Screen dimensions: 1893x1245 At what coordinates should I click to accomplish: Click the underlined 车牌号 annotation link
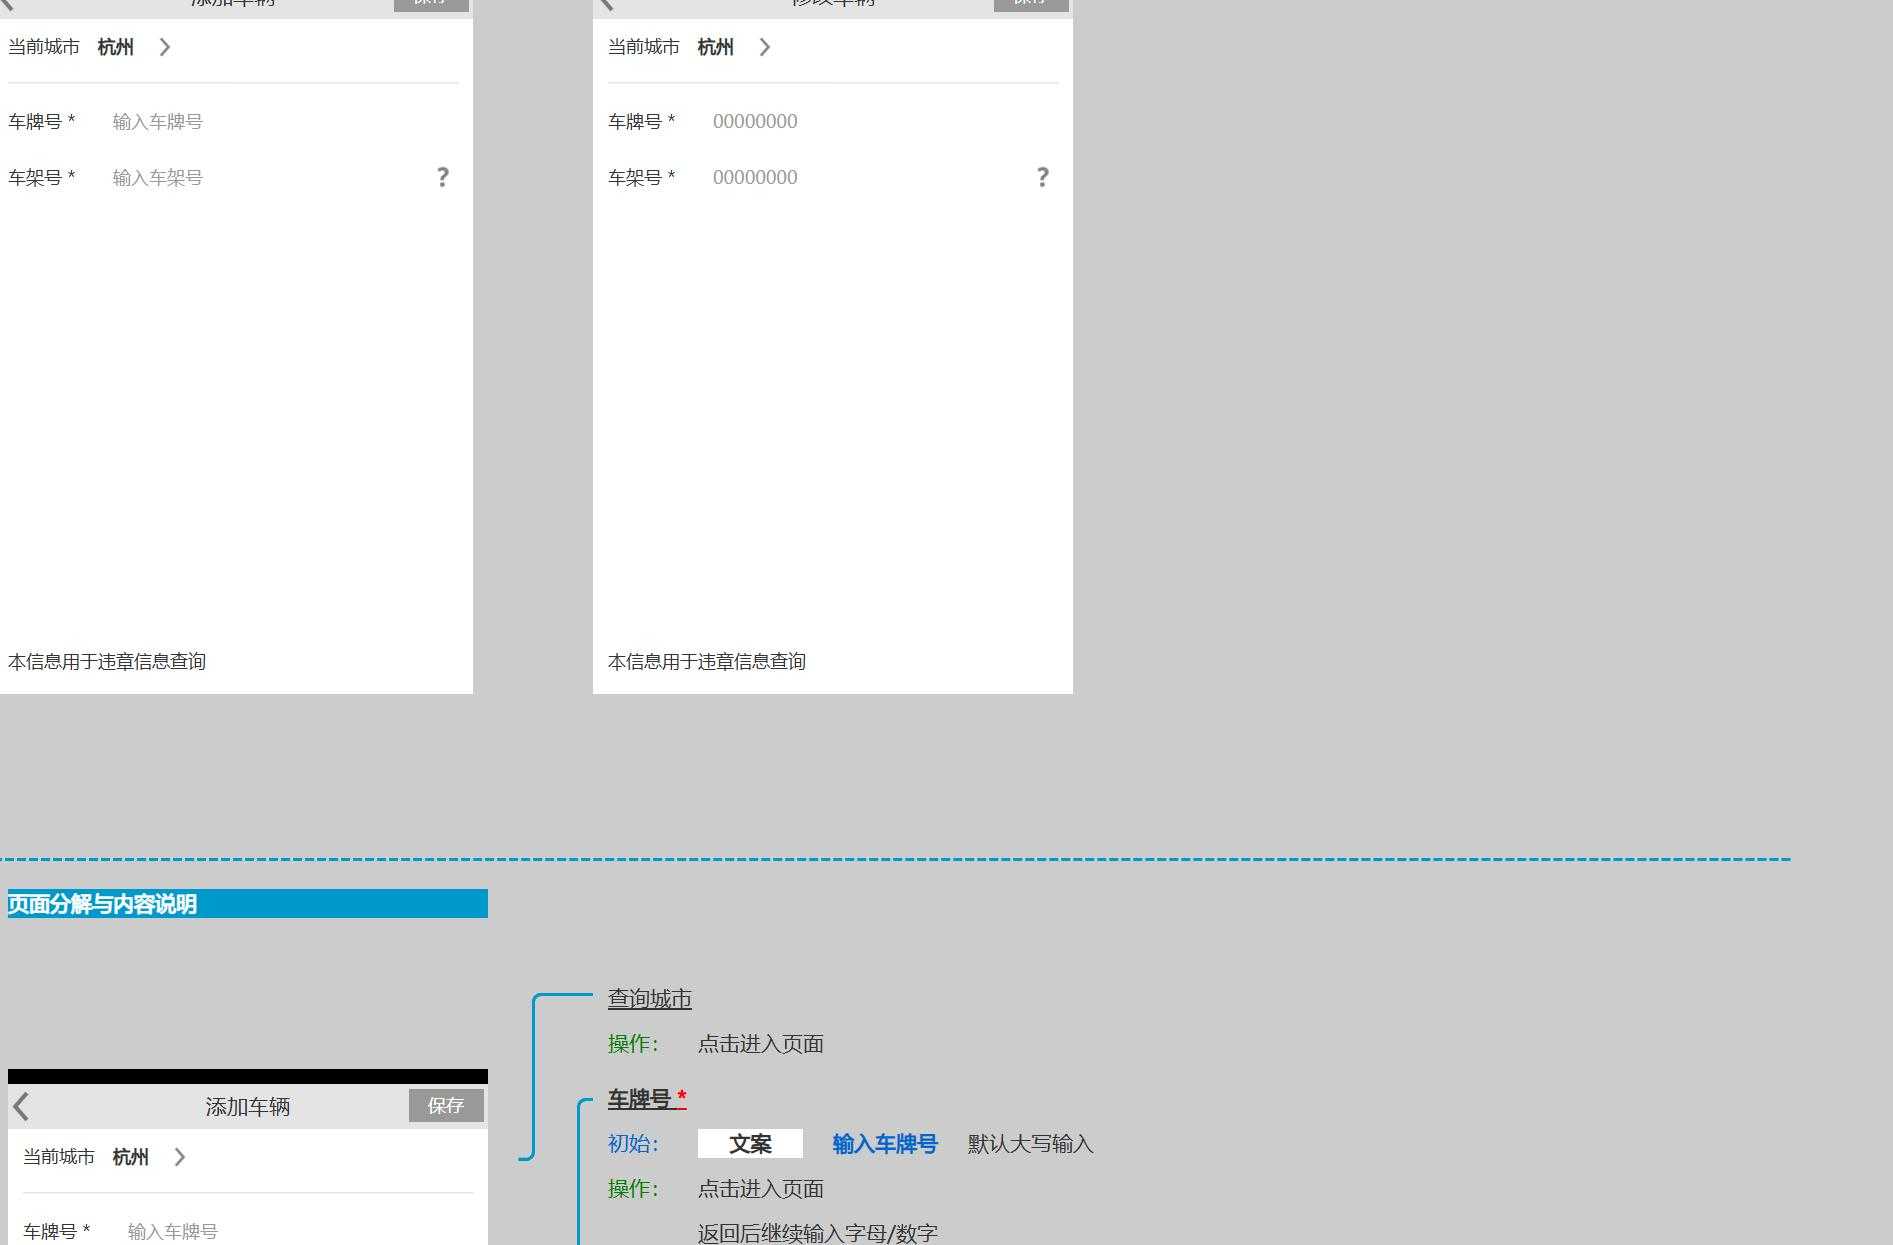click(641, 1099)
